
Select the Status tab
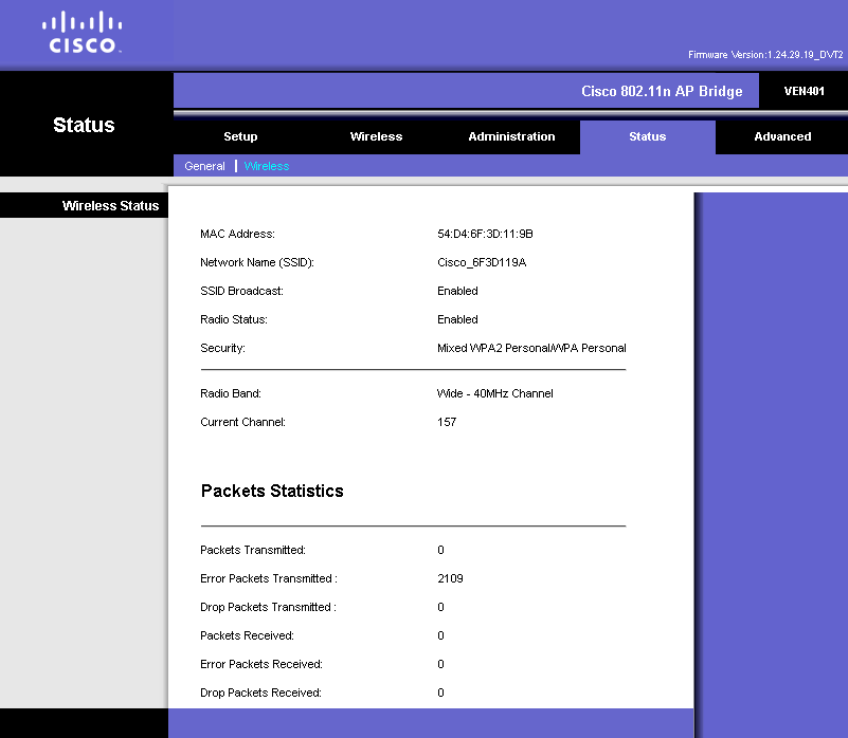[647, 137]
